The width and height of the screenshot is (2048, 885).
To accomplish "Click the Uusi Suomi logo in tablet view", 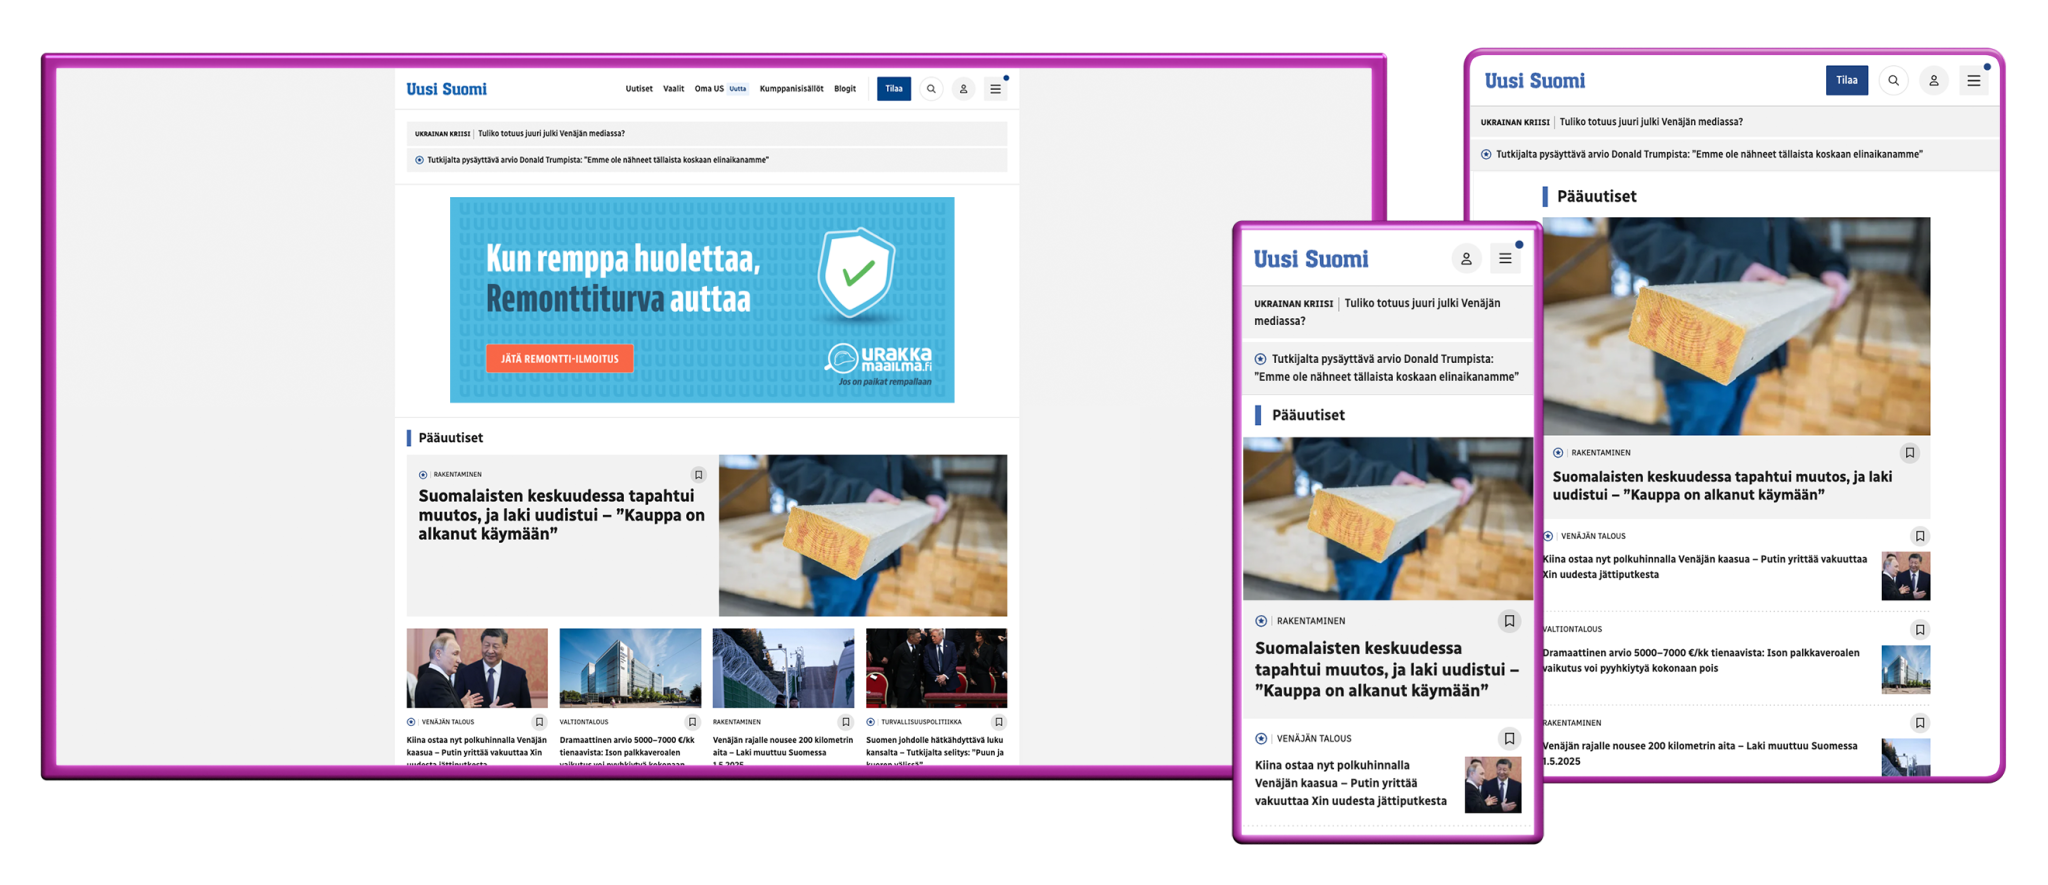I will click(x=1534, y=81).
